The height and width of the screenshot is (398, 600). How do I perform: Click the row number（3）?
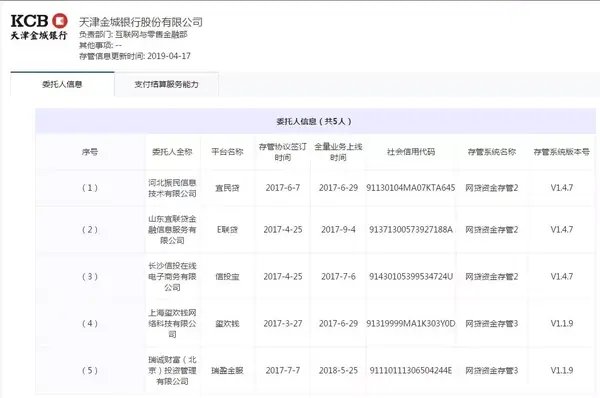pyautogui.click(x=90, y=276)
